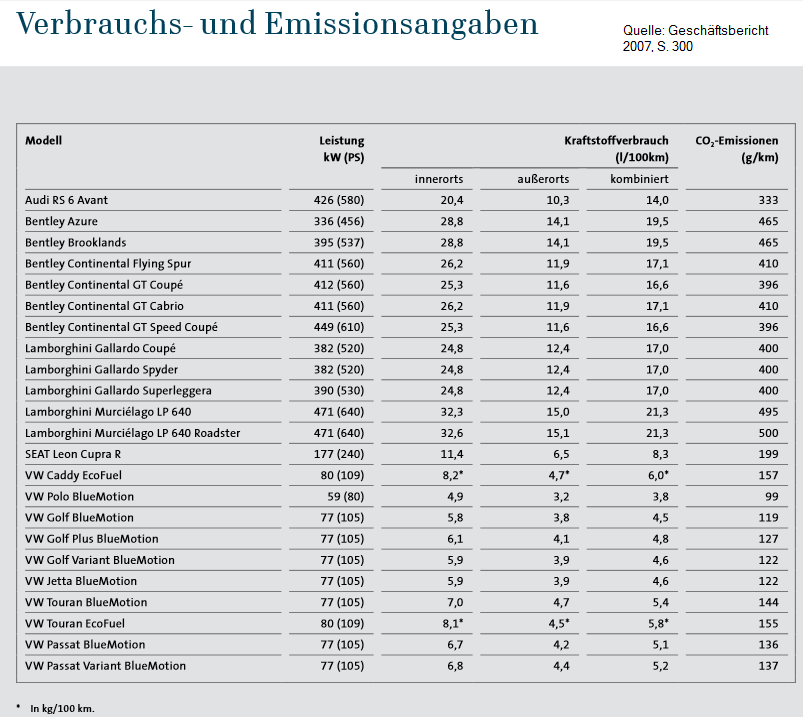Select the innerorts value '32,6'
Screen dimensions: 803x717
click(x=452, y=433)
